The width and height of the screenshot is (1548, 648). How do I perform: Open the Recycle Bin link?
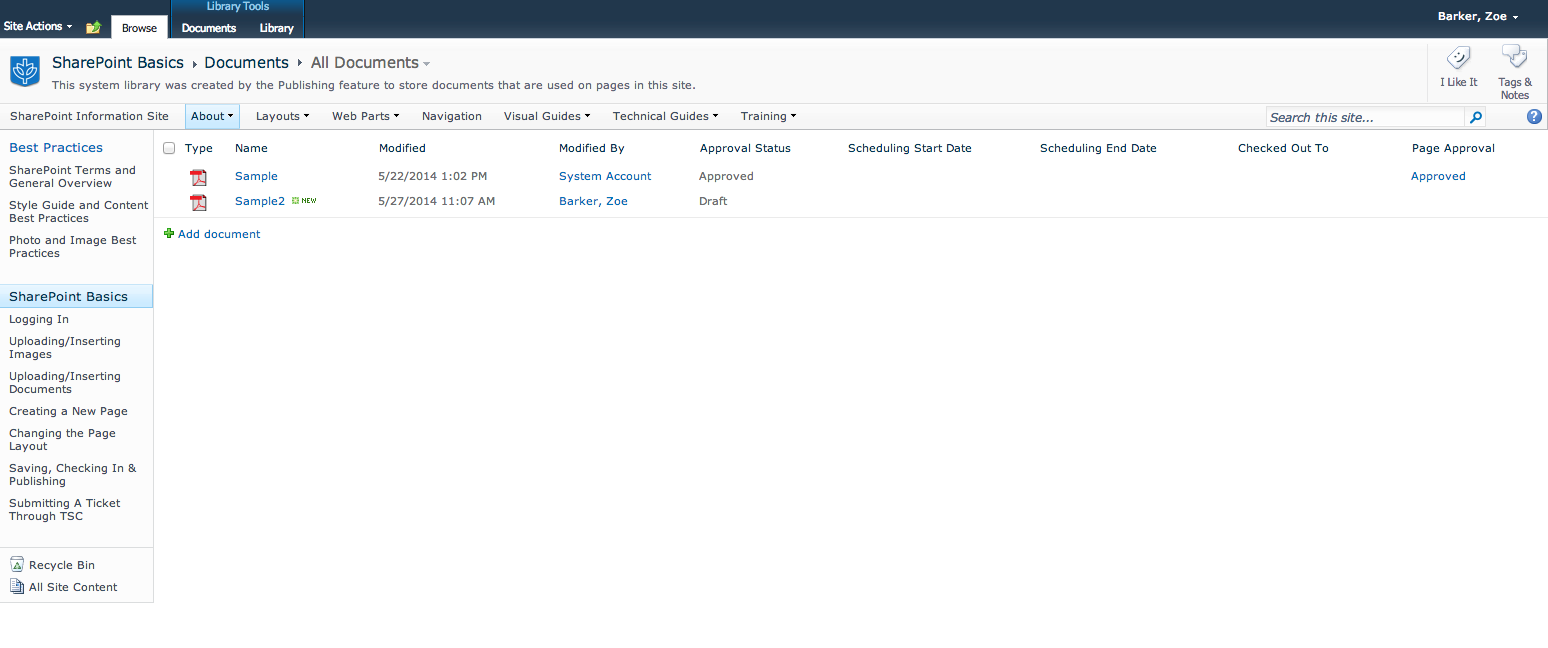coord(62,565)
